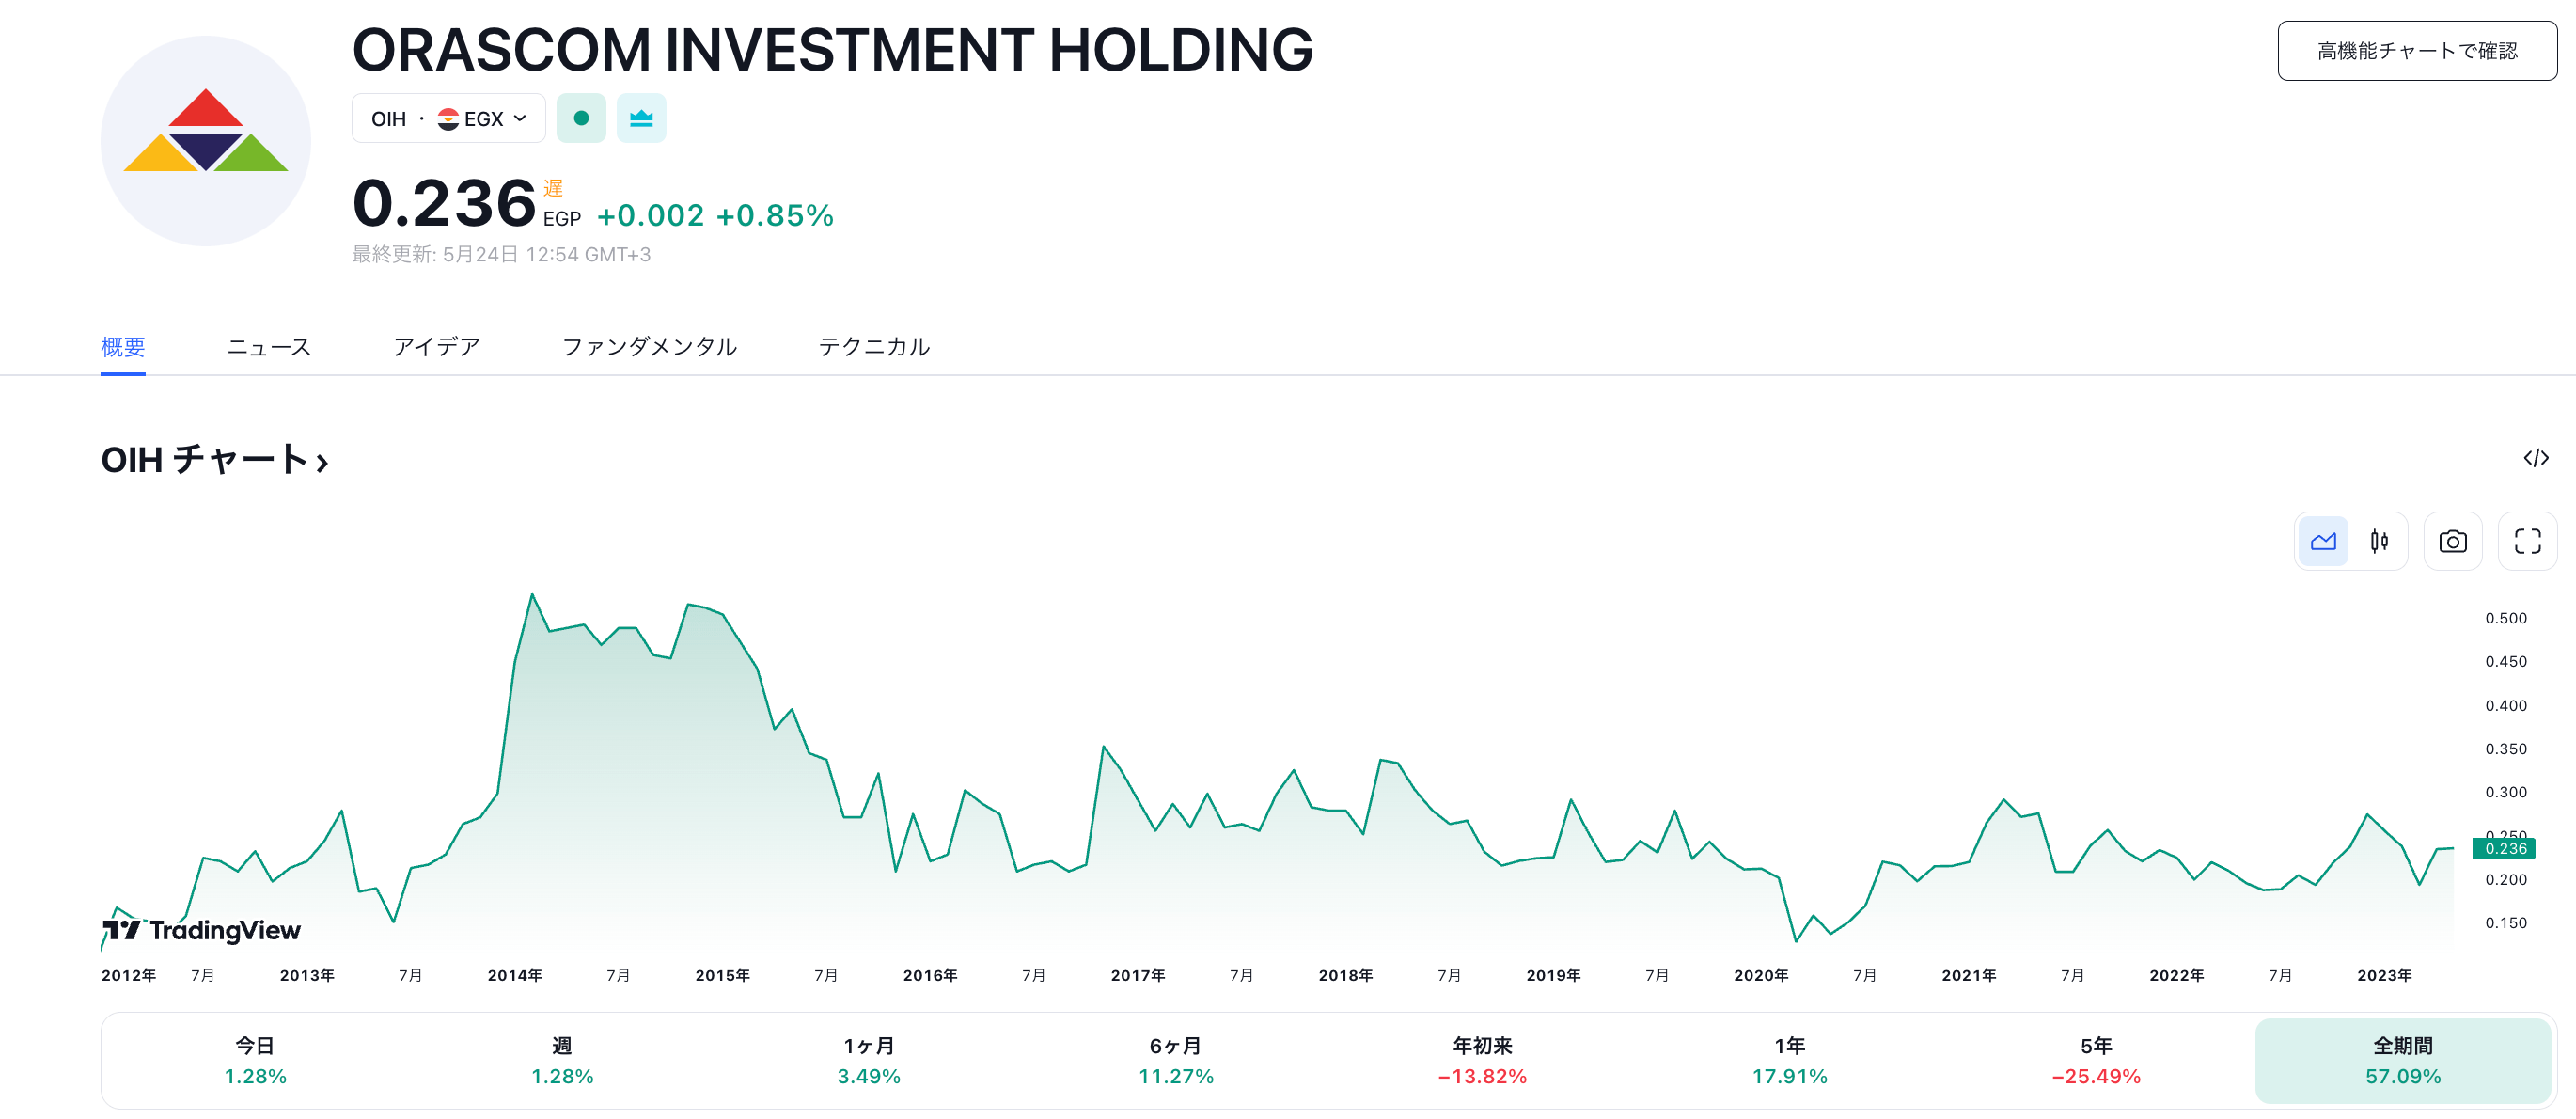This screenshot has height=1119, width=2576.
Task: Select the 年初来 time range
Action: click(x=1482, y=1060)
